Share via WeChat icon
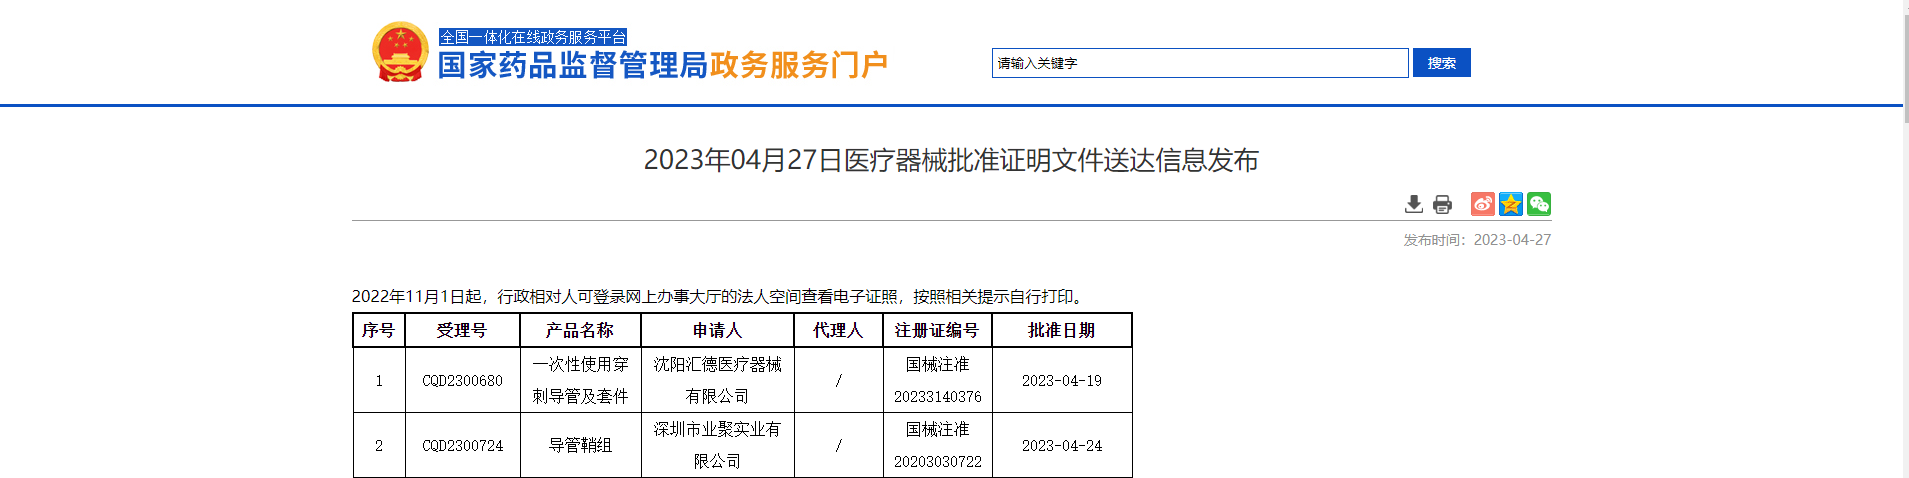The width and height of the screenshot is (1909, 478). click(x=1539, y=204)
